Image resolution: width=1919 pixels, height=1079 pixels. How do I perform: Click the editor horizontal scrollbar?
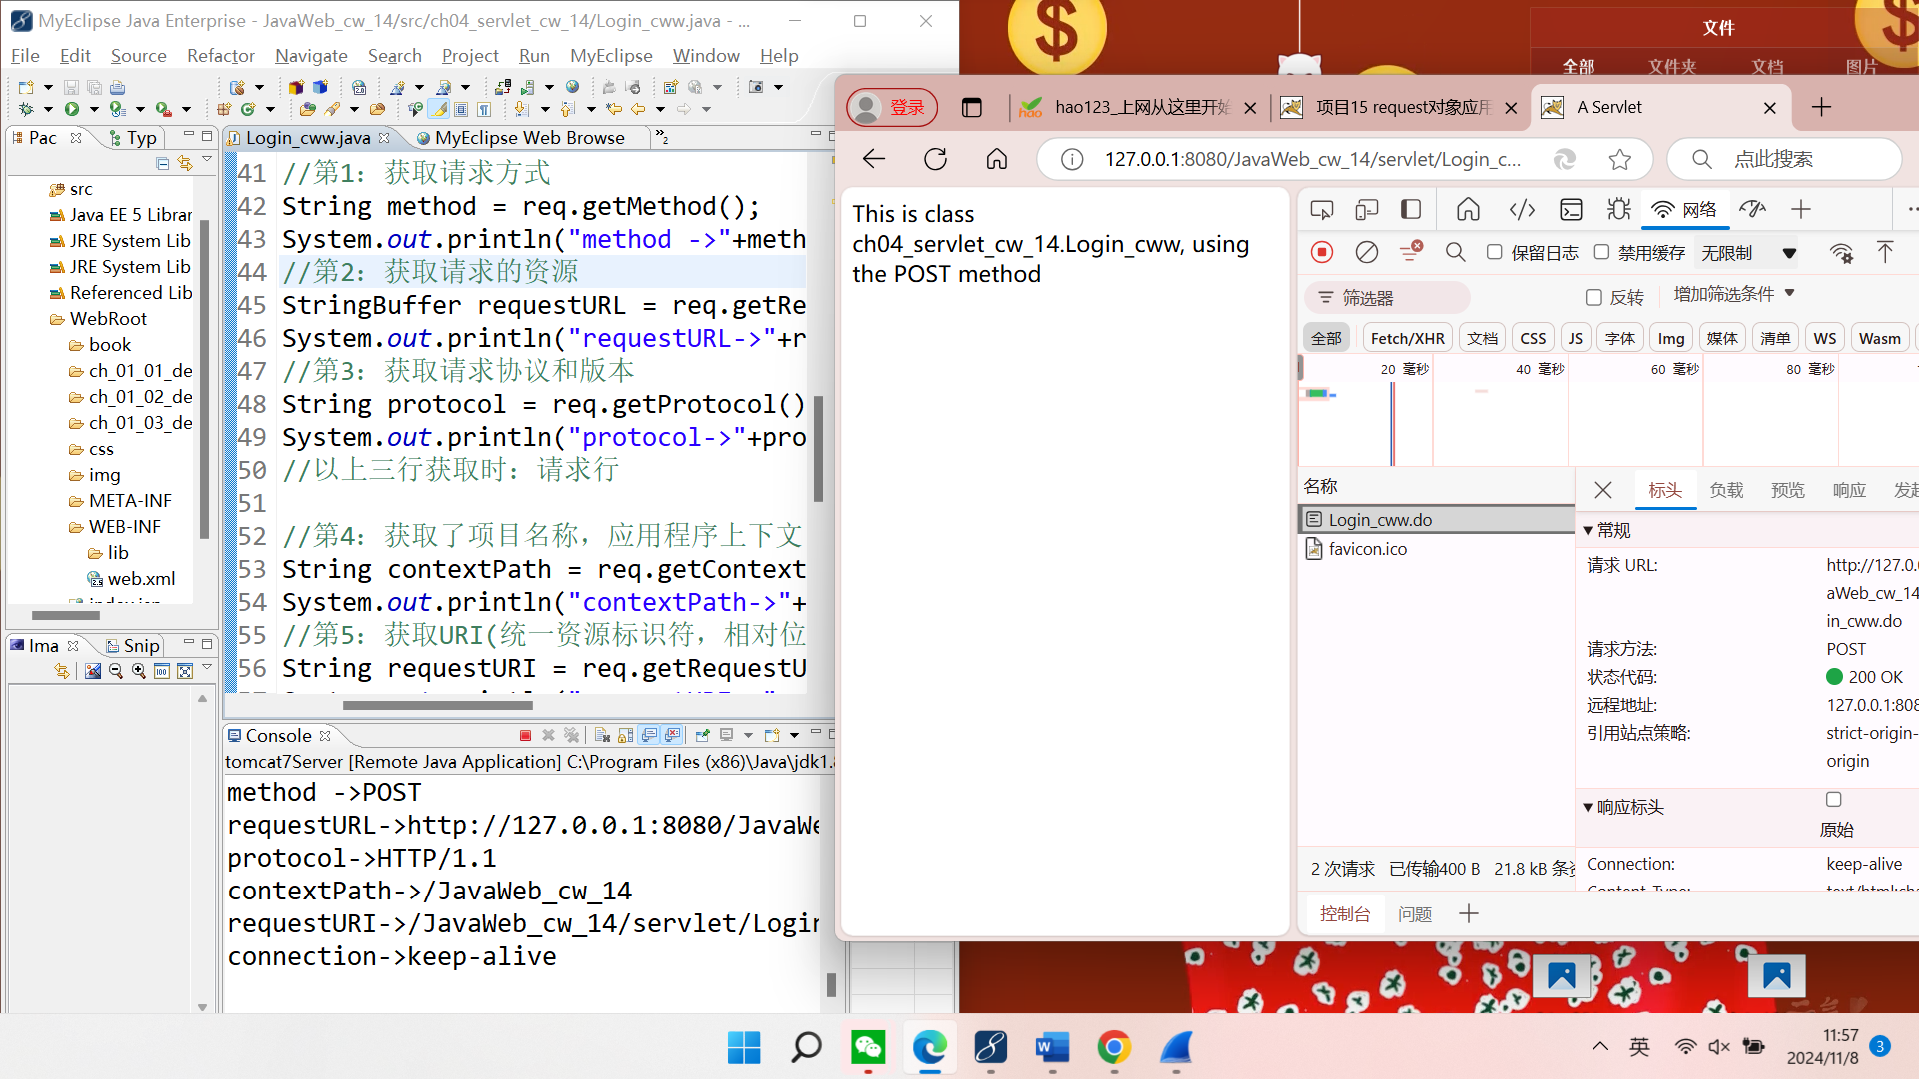[x=437, y=705]
